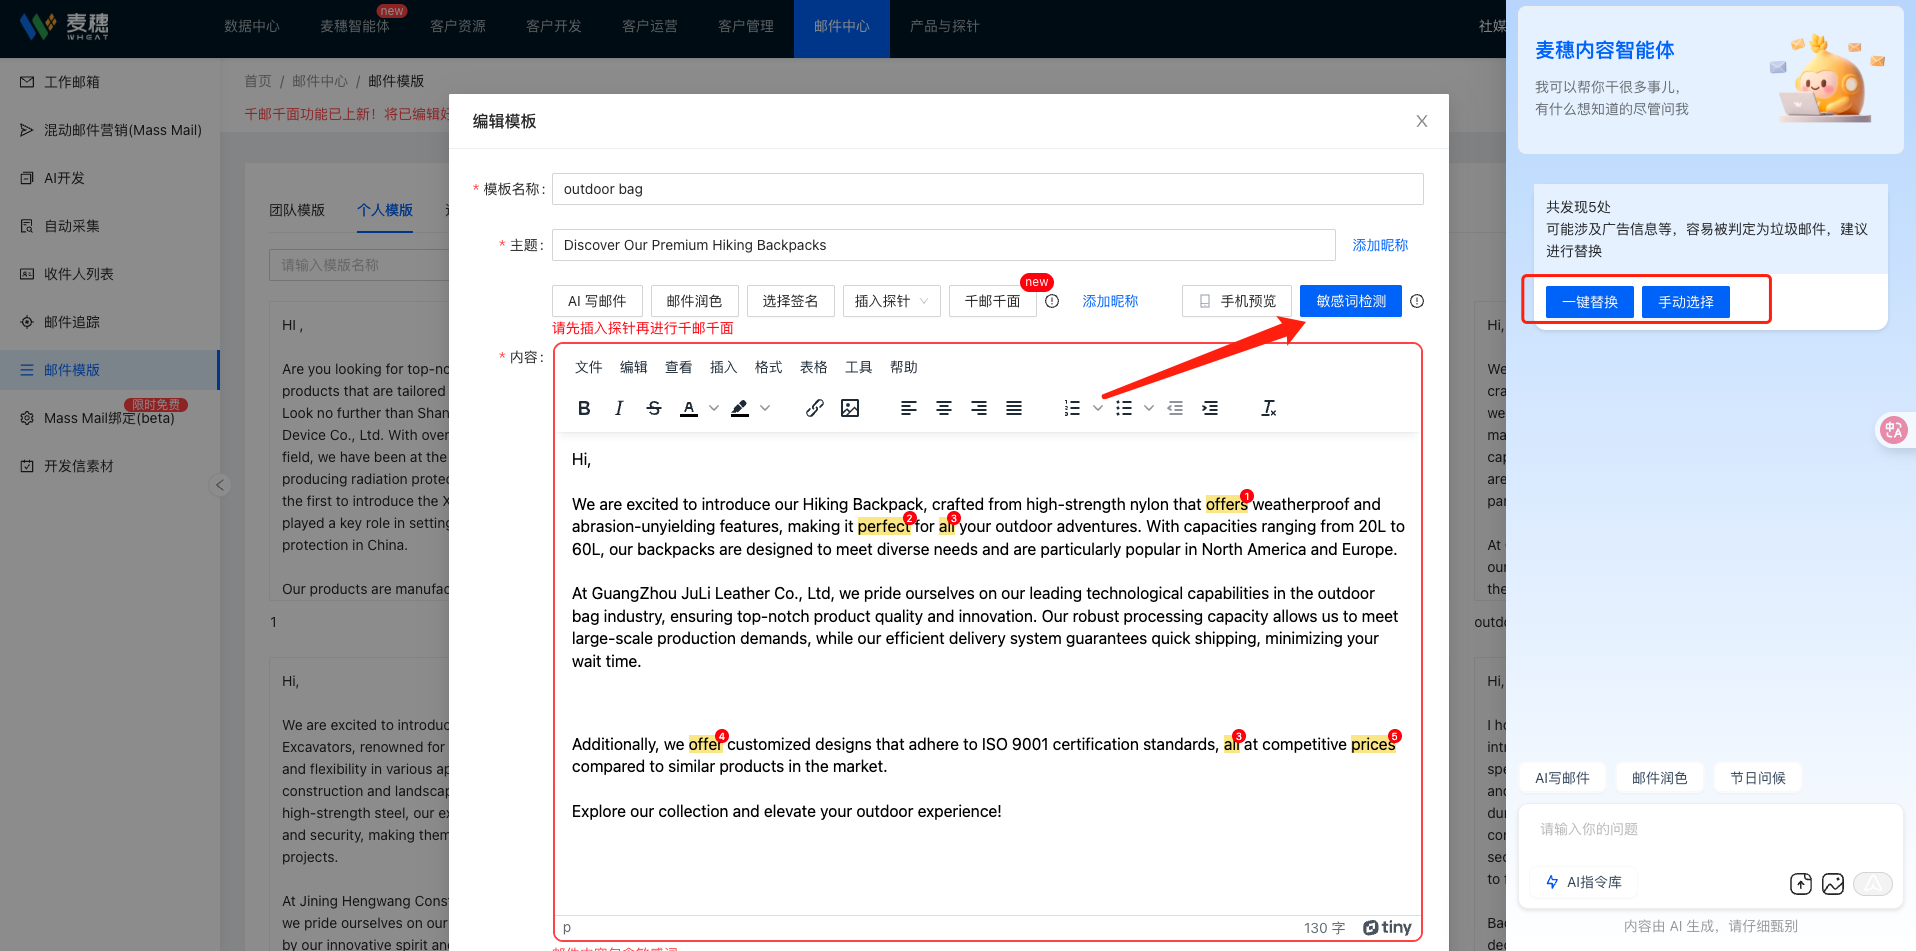Clear formatting

coord(1268,408)
